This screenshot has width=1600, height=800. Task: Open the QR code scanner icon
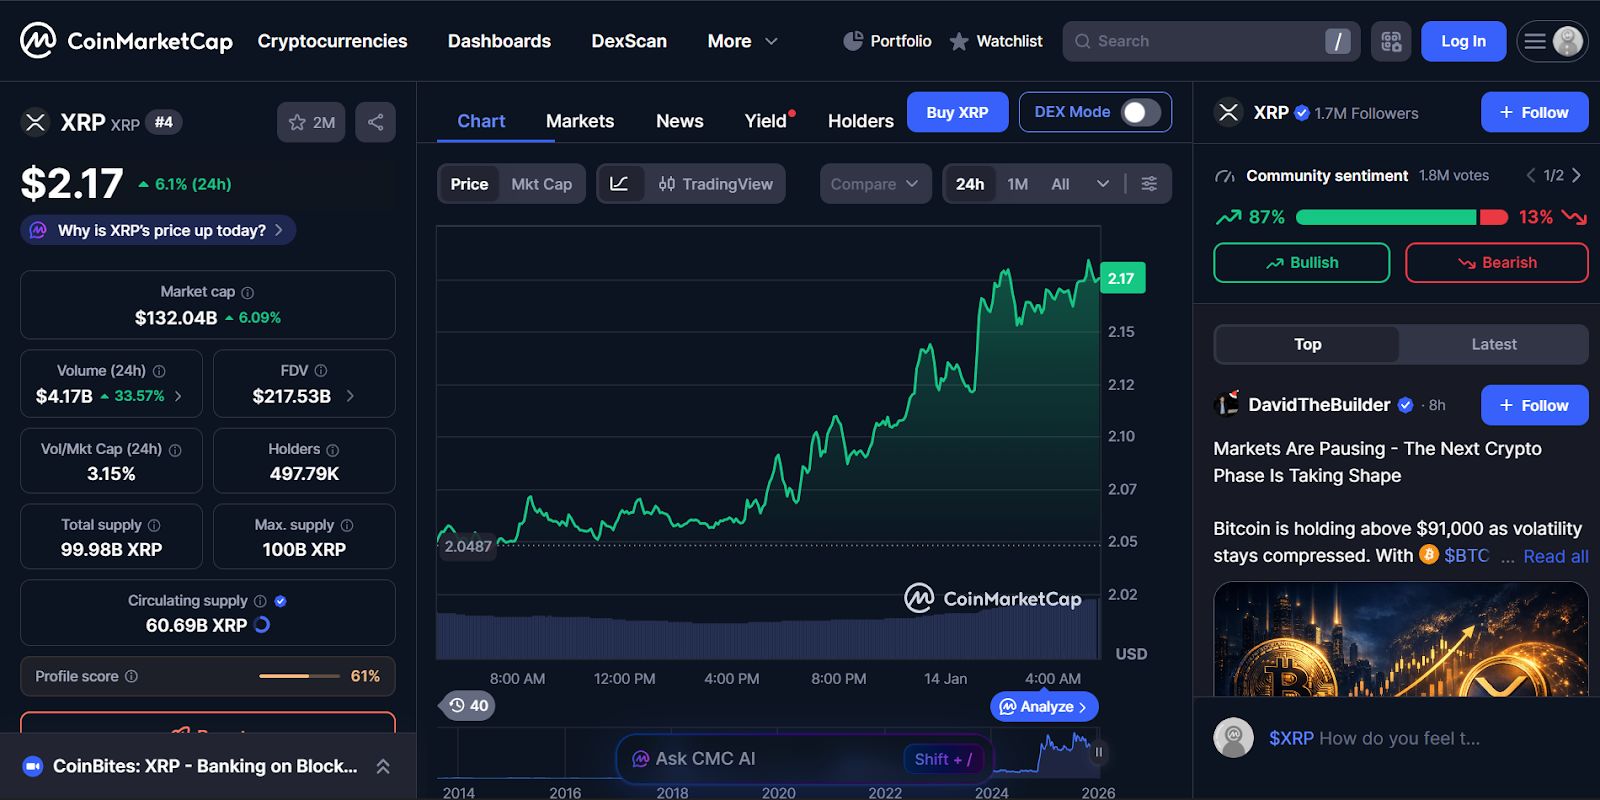[x=1391, y=41]
